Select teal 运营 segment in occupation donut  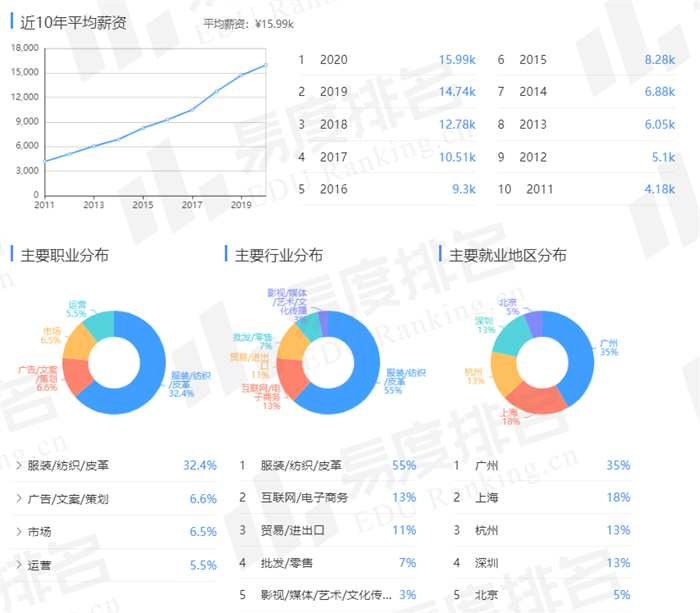pos(99,322)
